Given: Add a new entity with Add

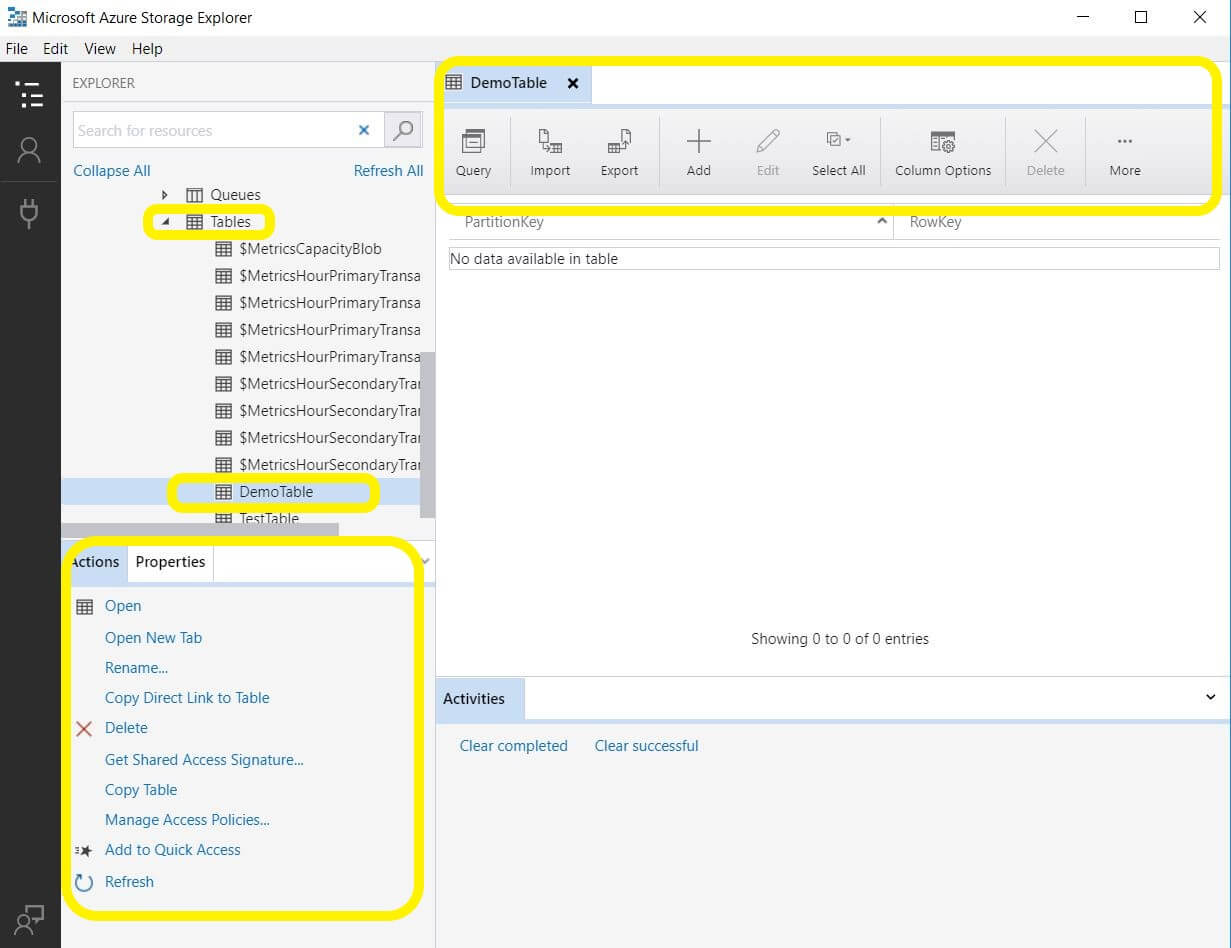Looking at the screenshot, I should click(698, 153).
